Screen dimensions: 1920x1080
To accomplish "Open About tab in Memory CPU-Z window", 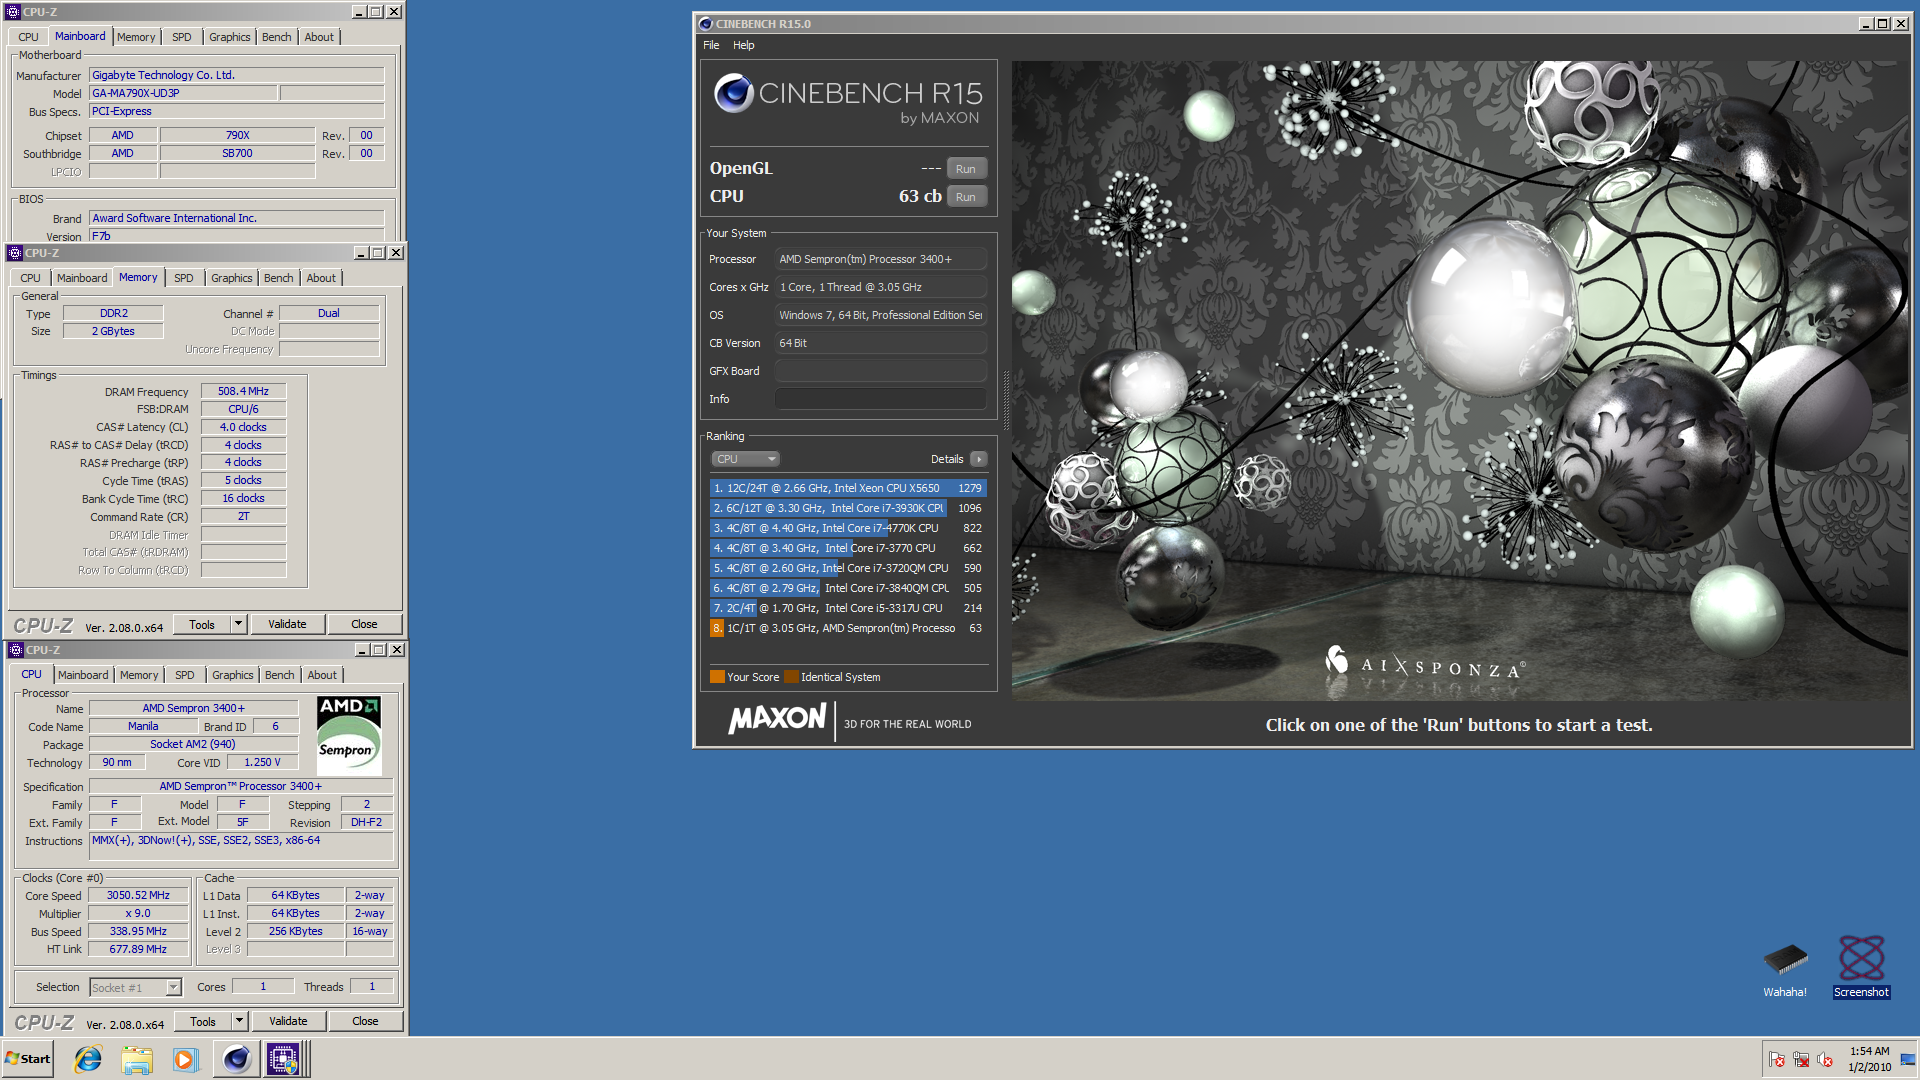I will (x=321, y=278).
